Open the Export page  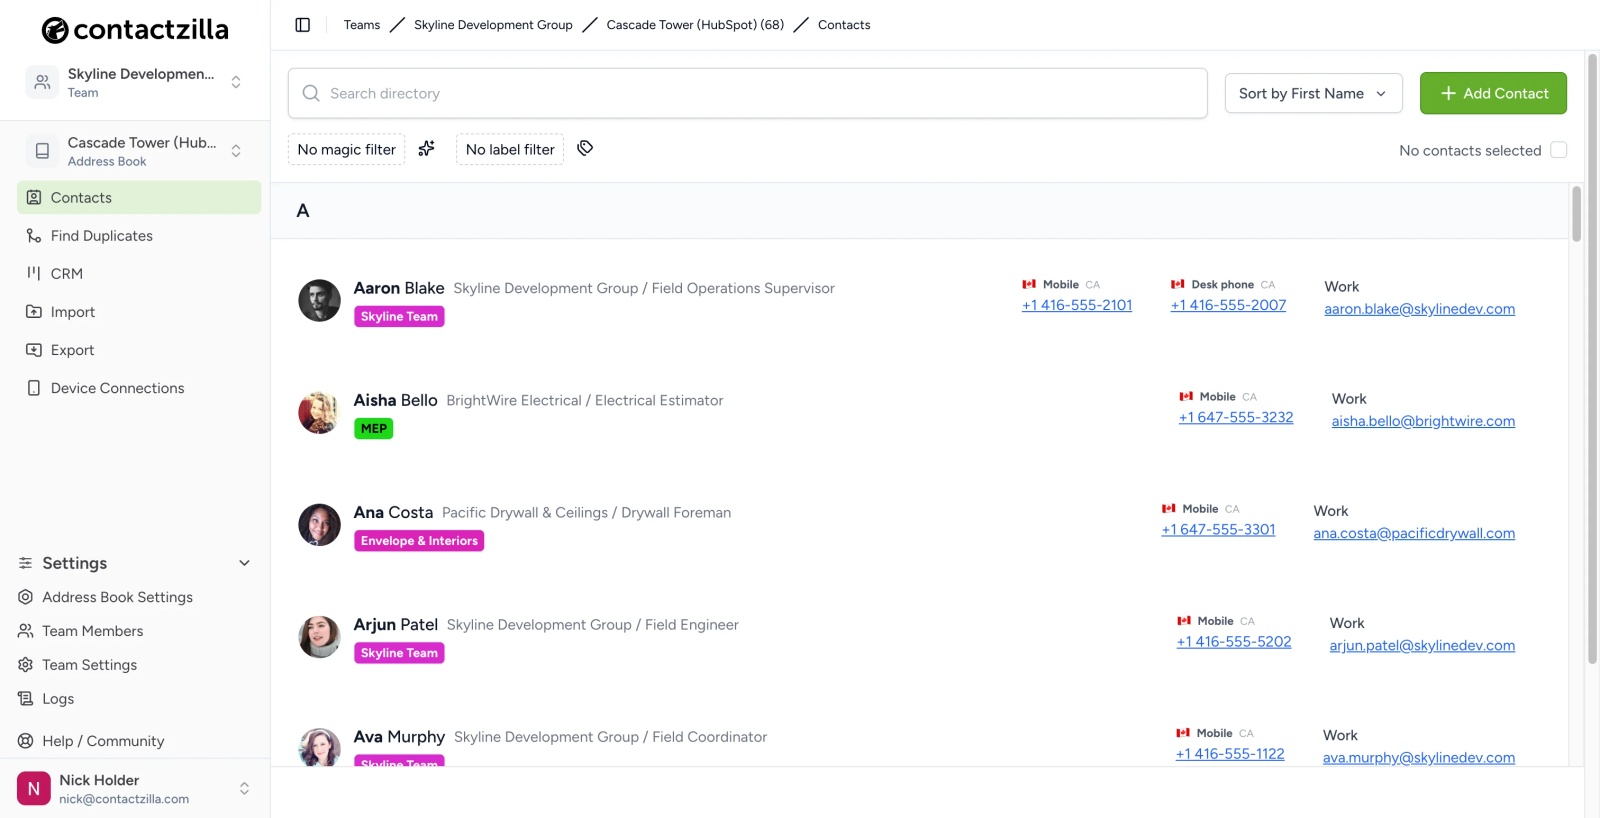point(139,350)
